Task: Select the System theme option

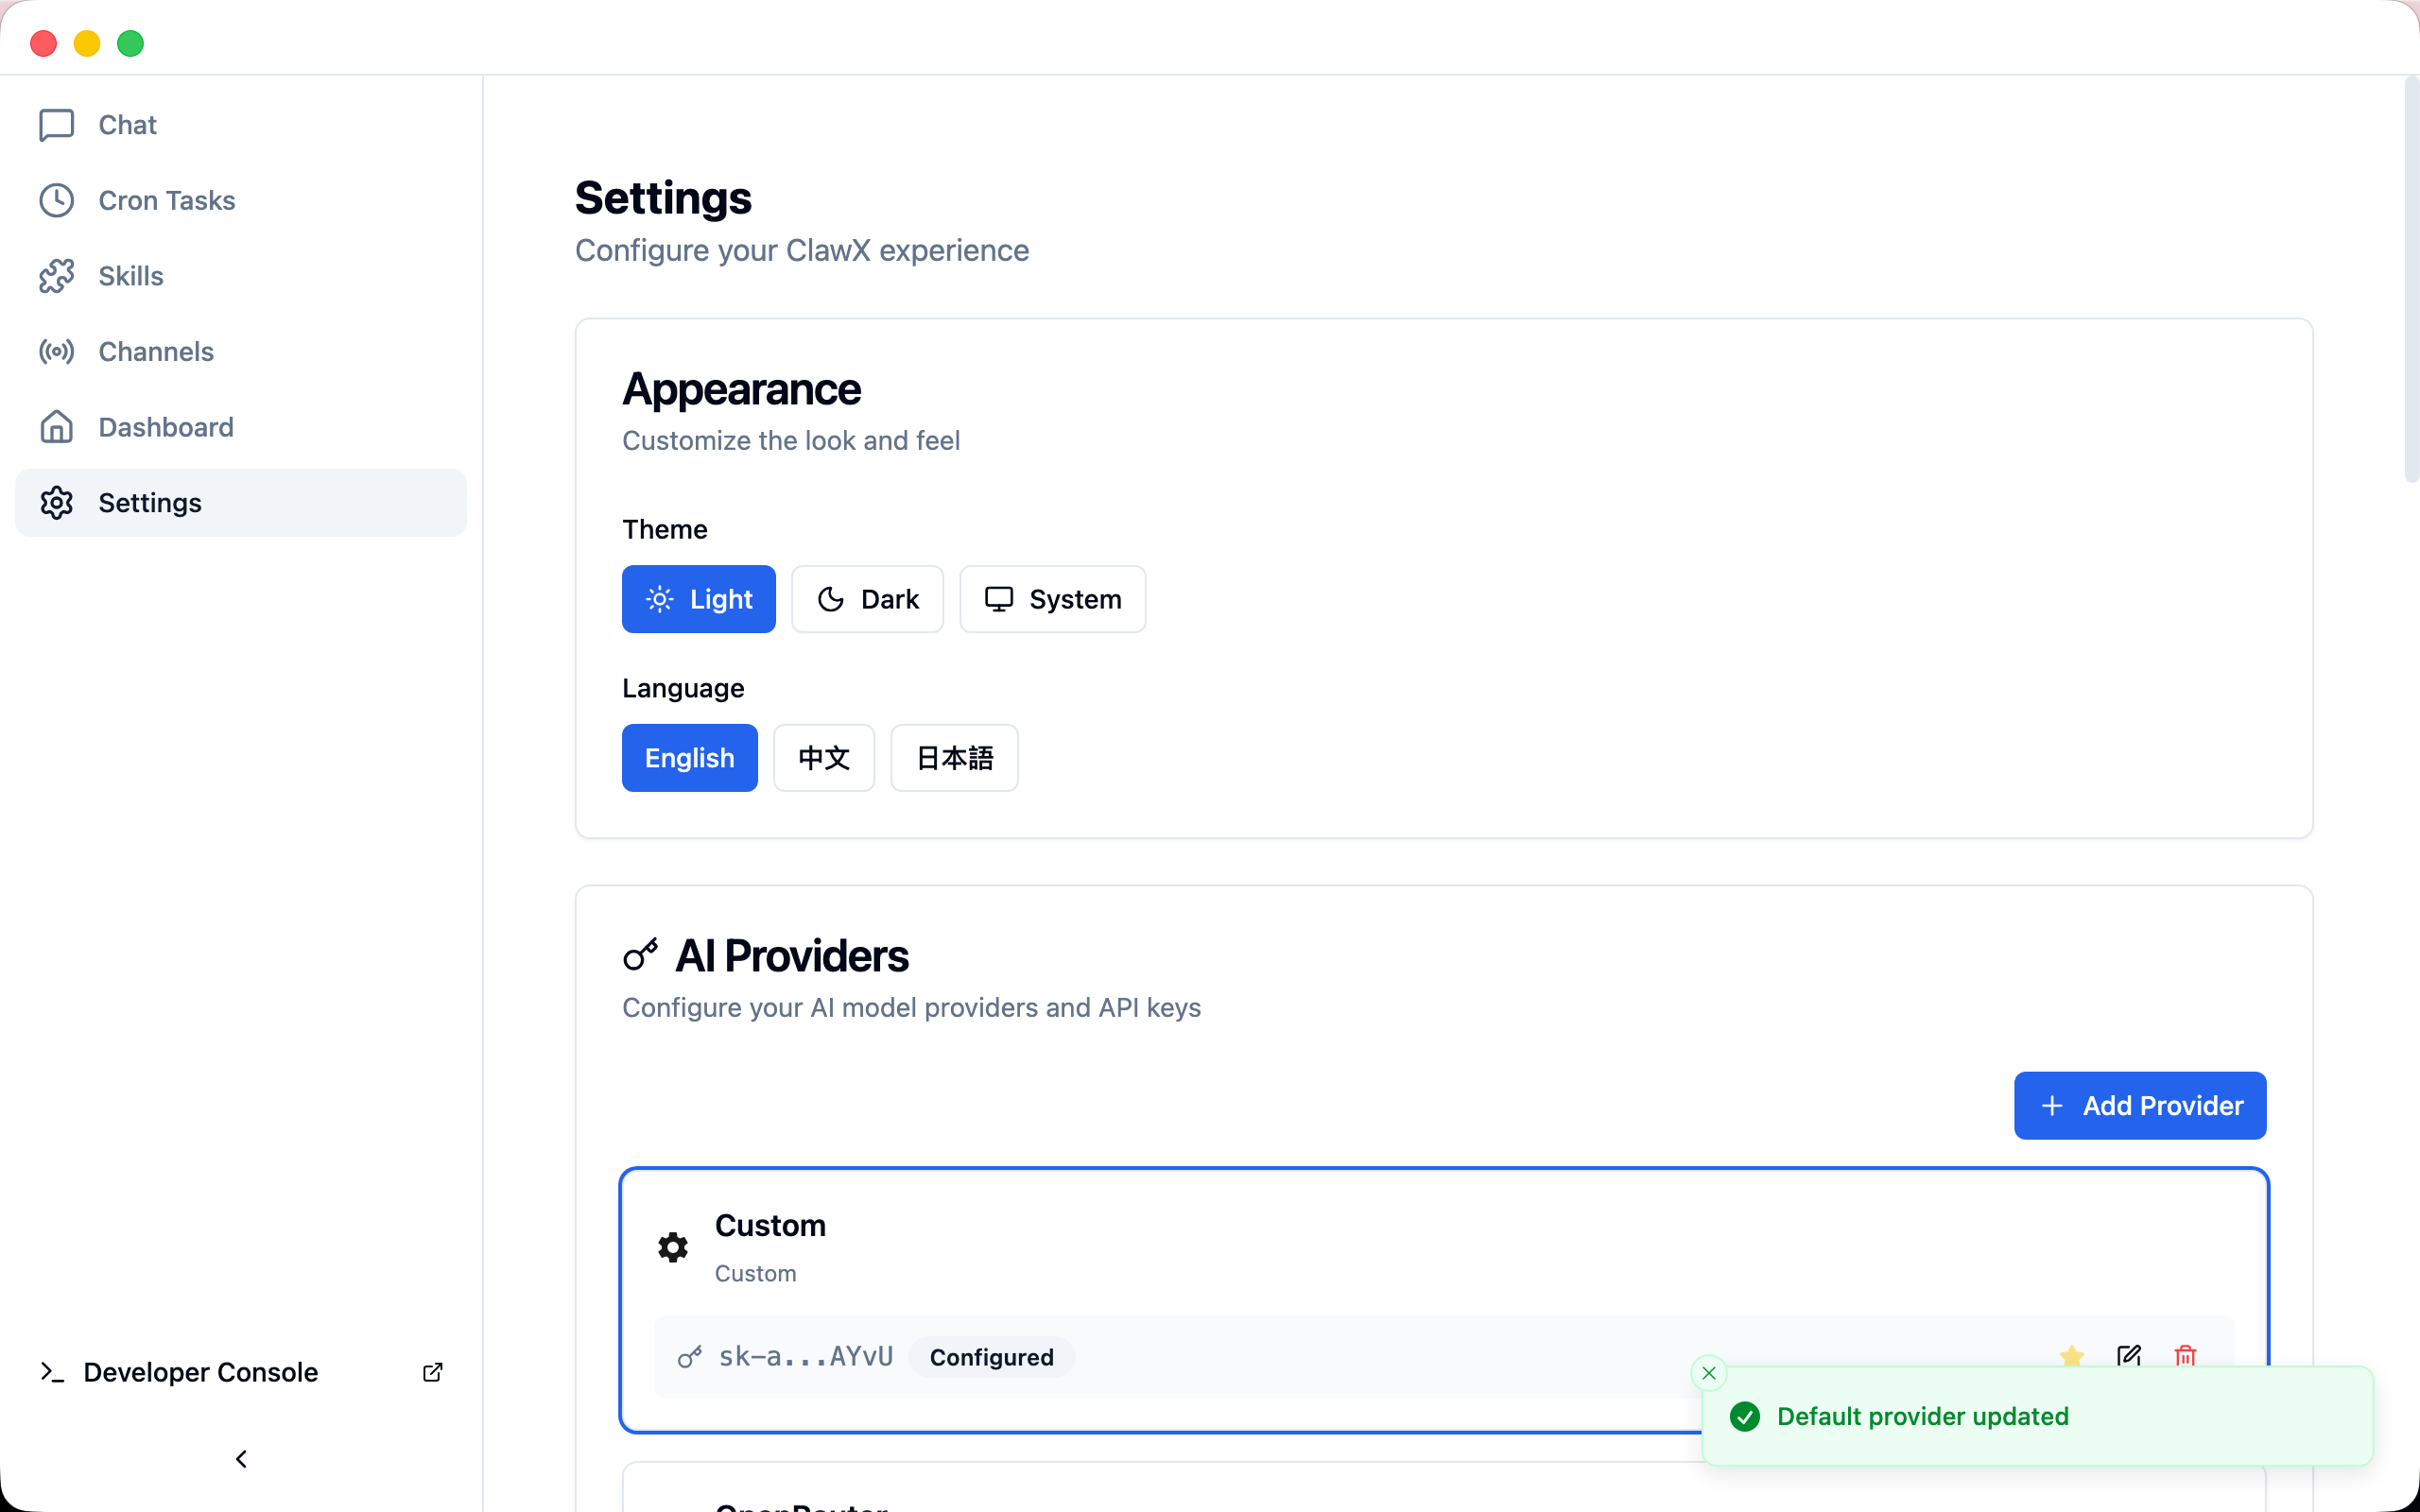Action: pos(1052,599)
